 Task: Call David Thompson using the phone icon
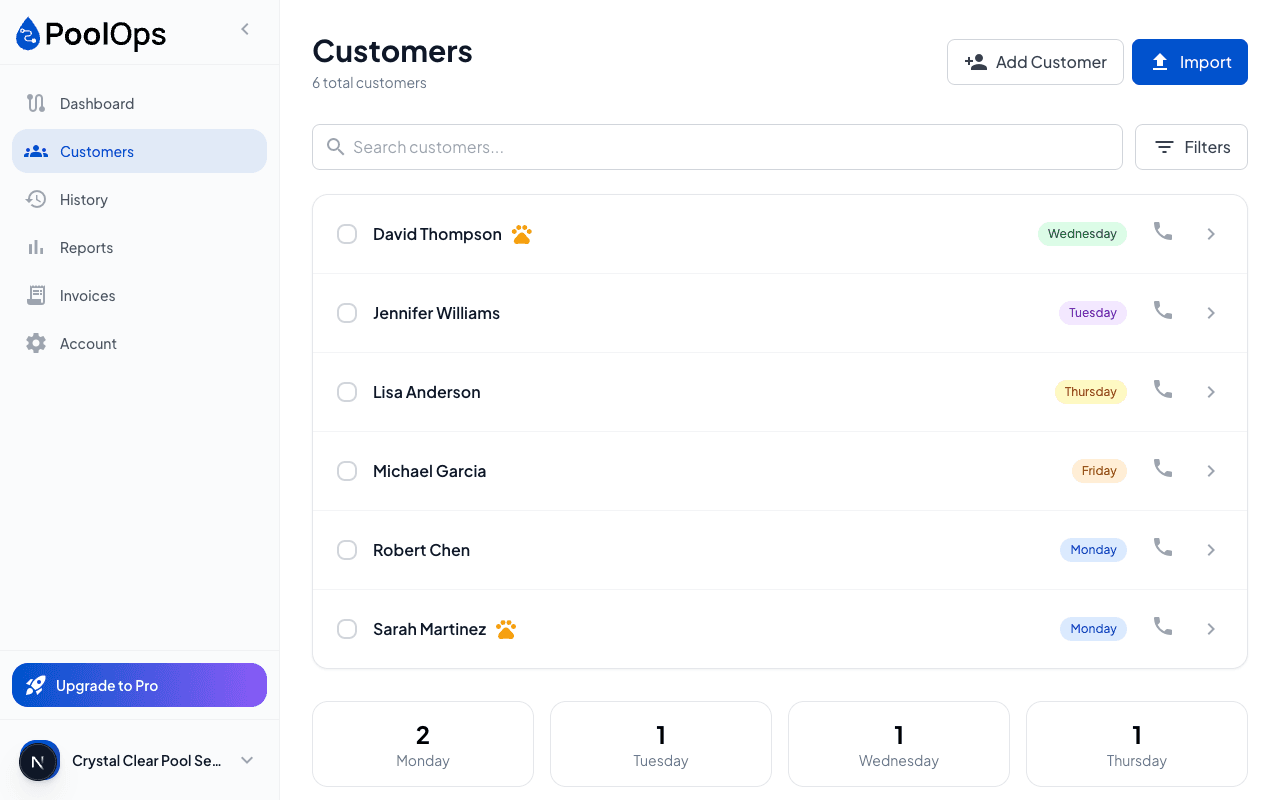[x=1162, y=233]
